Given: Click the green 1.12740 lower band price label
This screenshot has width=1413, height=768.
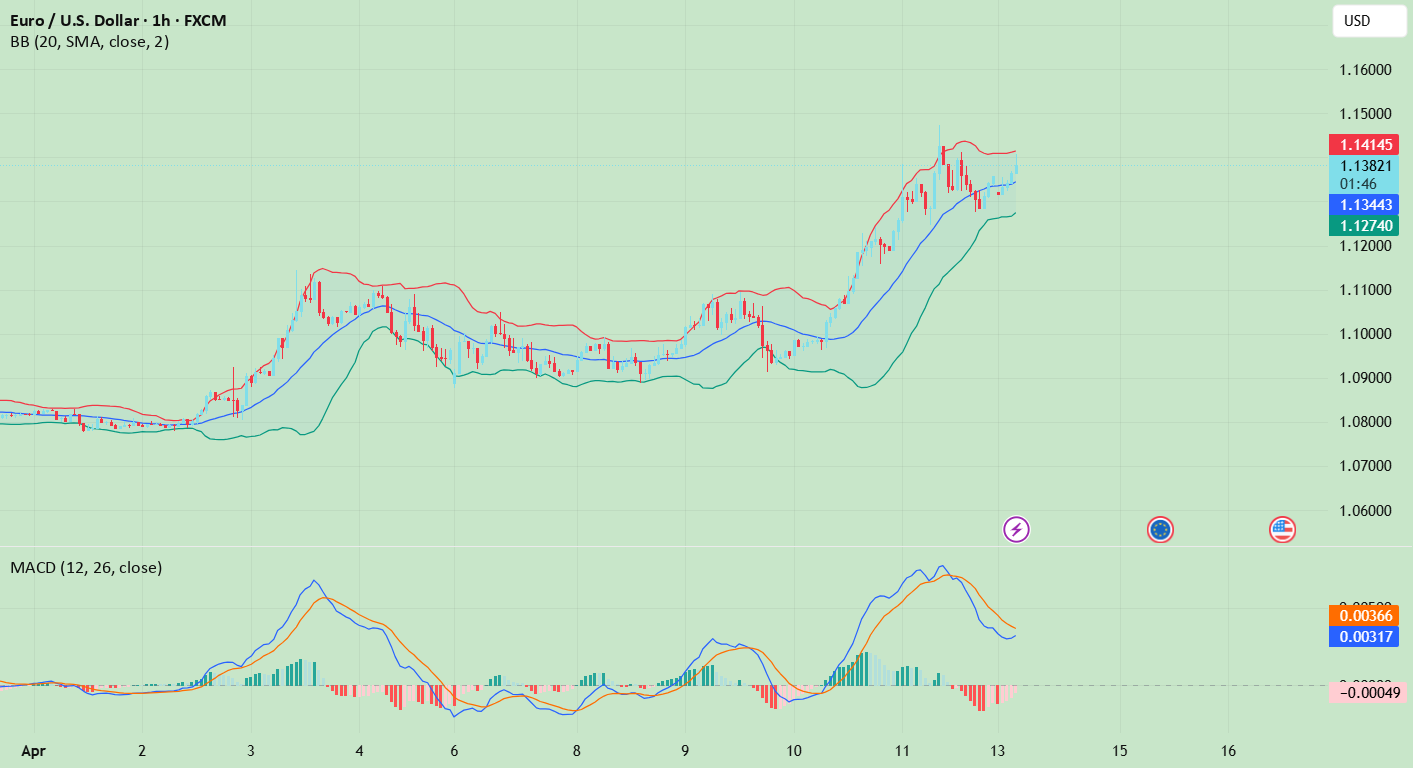Looking at the screenshot, I should pyautogui.click(x=1363, y=226).
